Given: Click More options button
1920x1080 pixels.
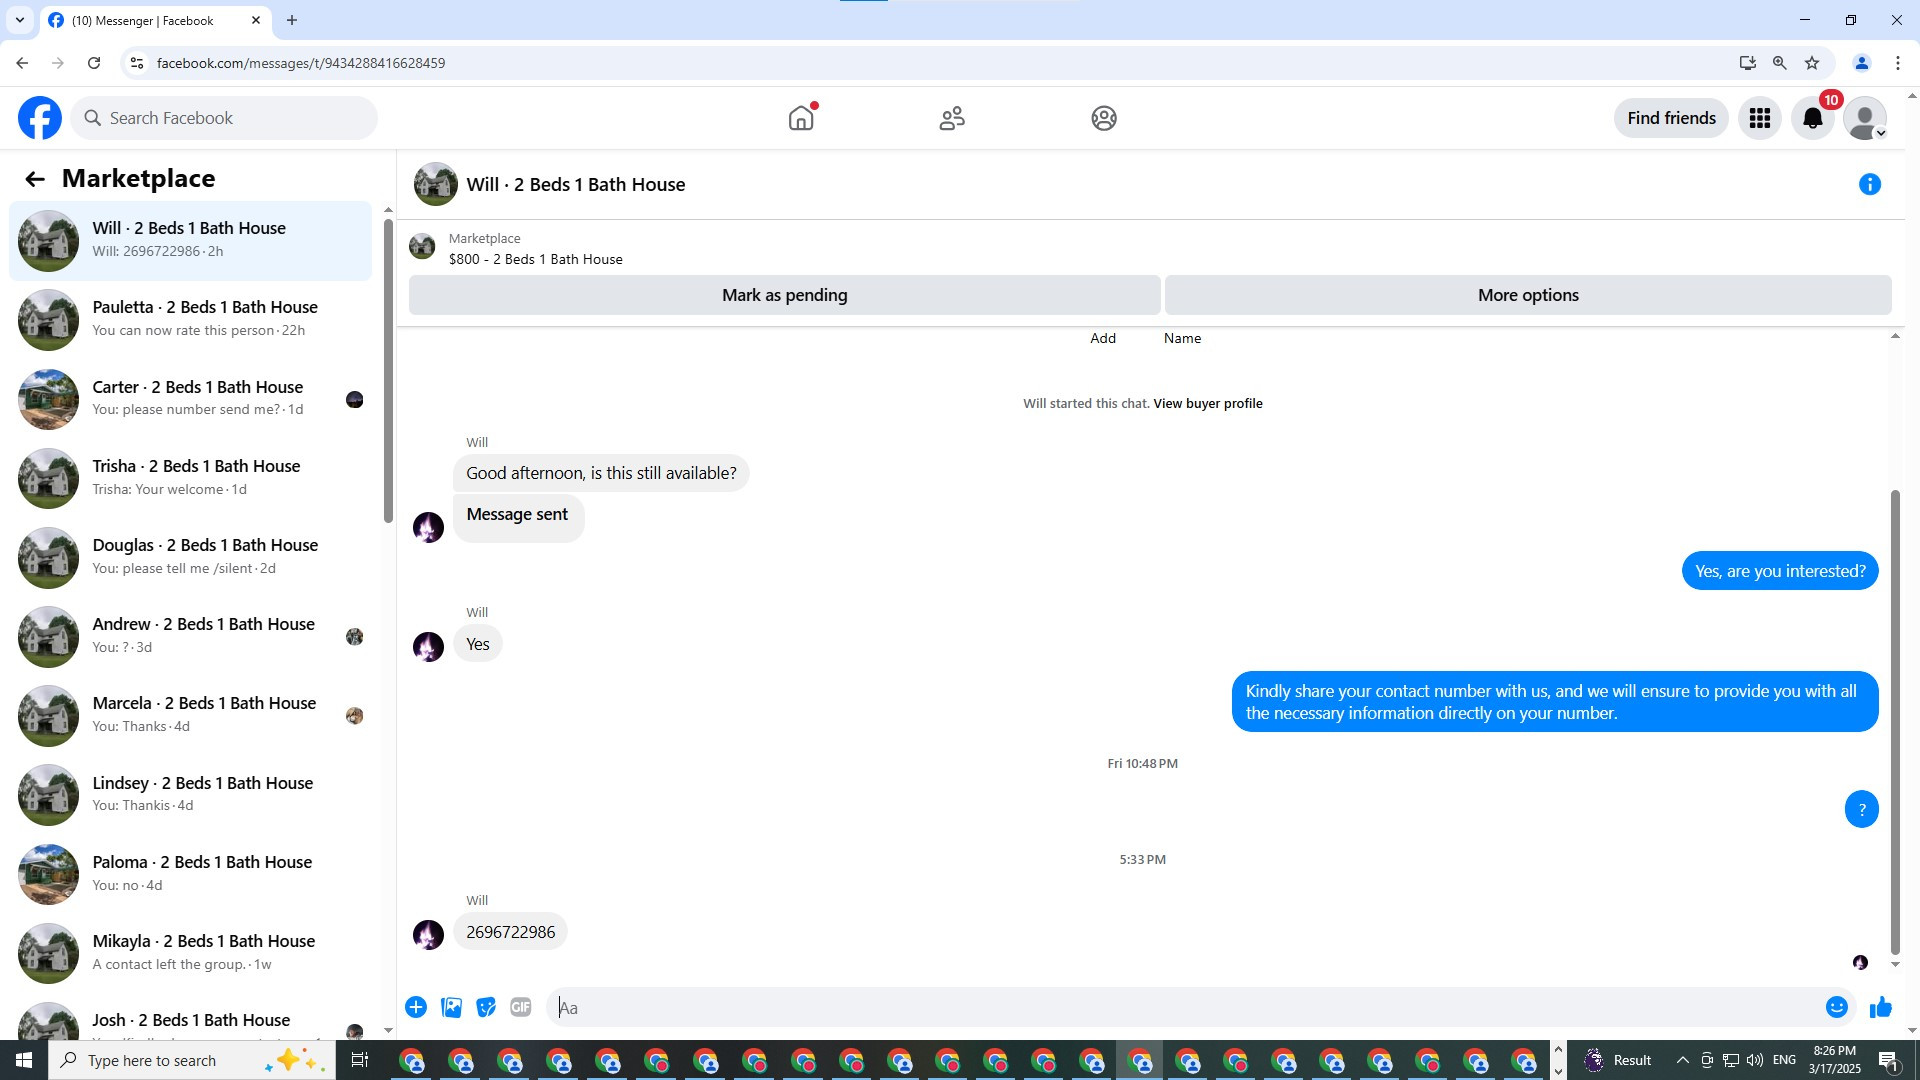Looking at the screenshot, I should coord(1528,295).
